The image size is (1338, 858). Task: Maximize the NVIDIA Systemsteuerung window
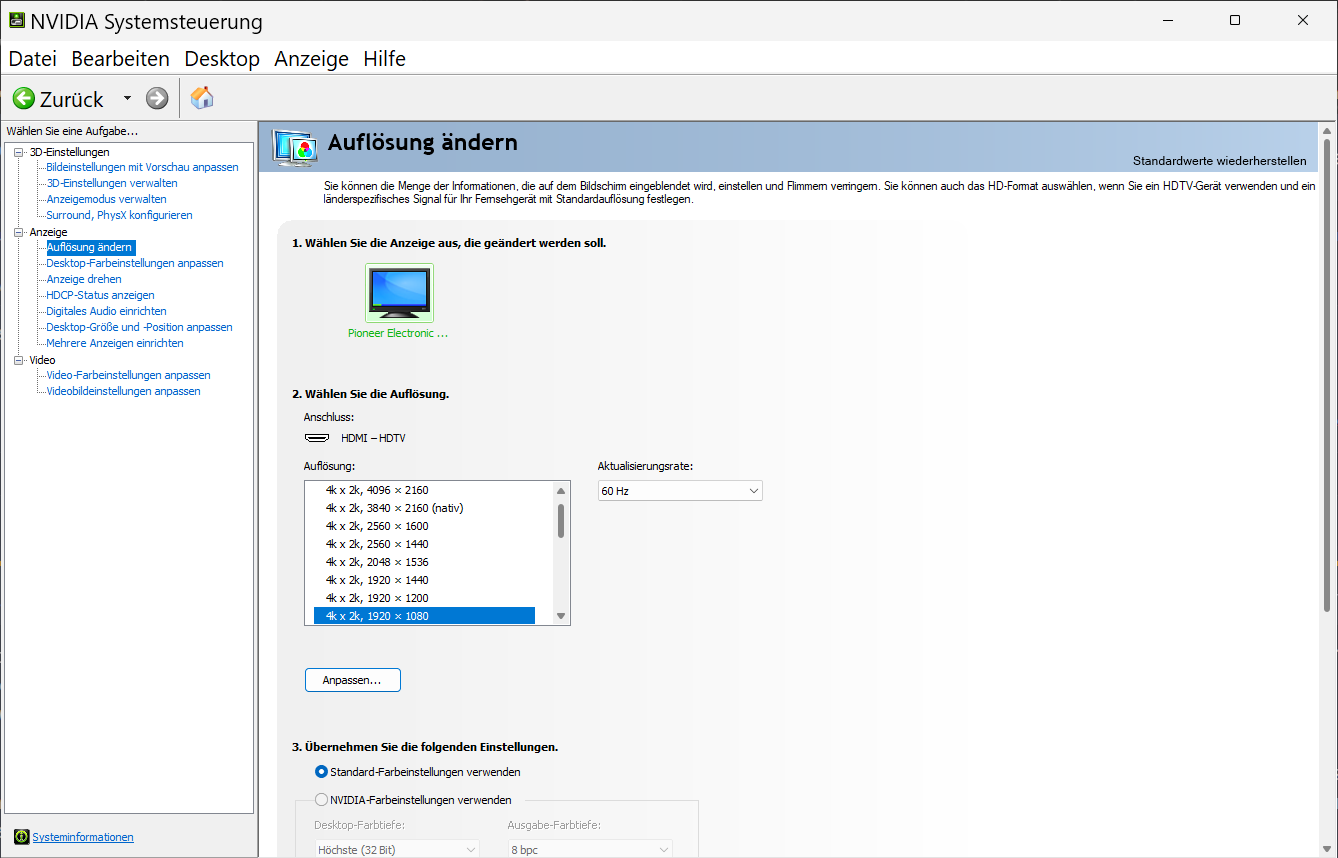point(1235,20)
